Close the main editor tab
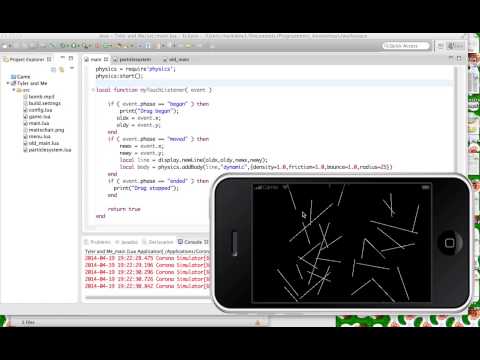This screenshot has height=360, width=480. pyautogui.click(x=106, y=59)
